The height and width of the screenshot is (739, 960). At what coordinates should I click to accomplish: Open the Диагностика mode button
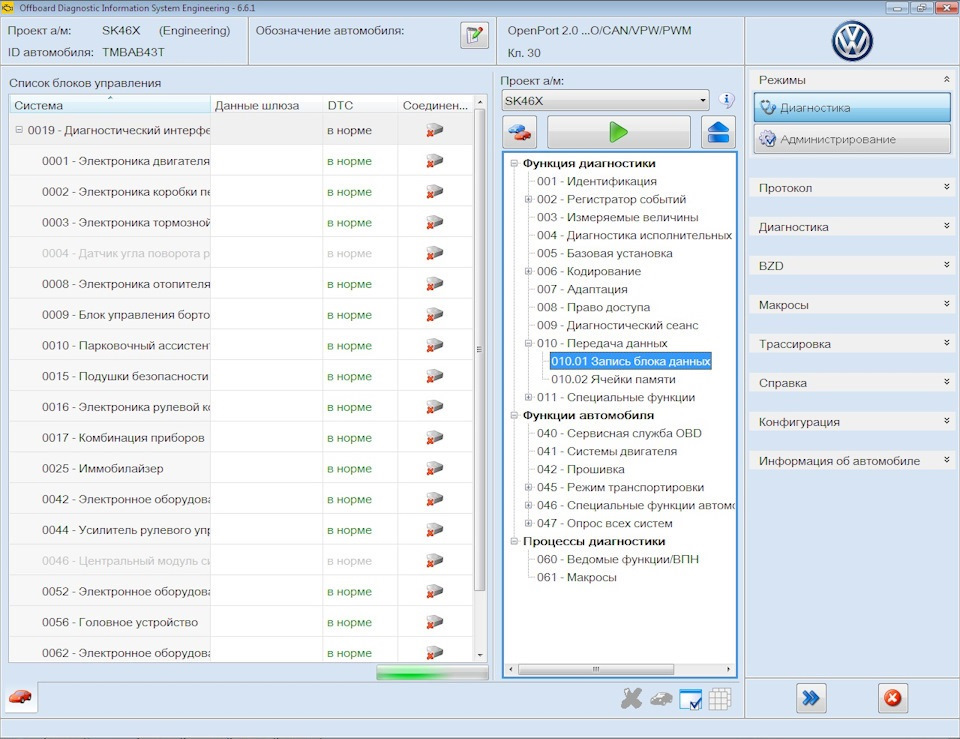852,108
